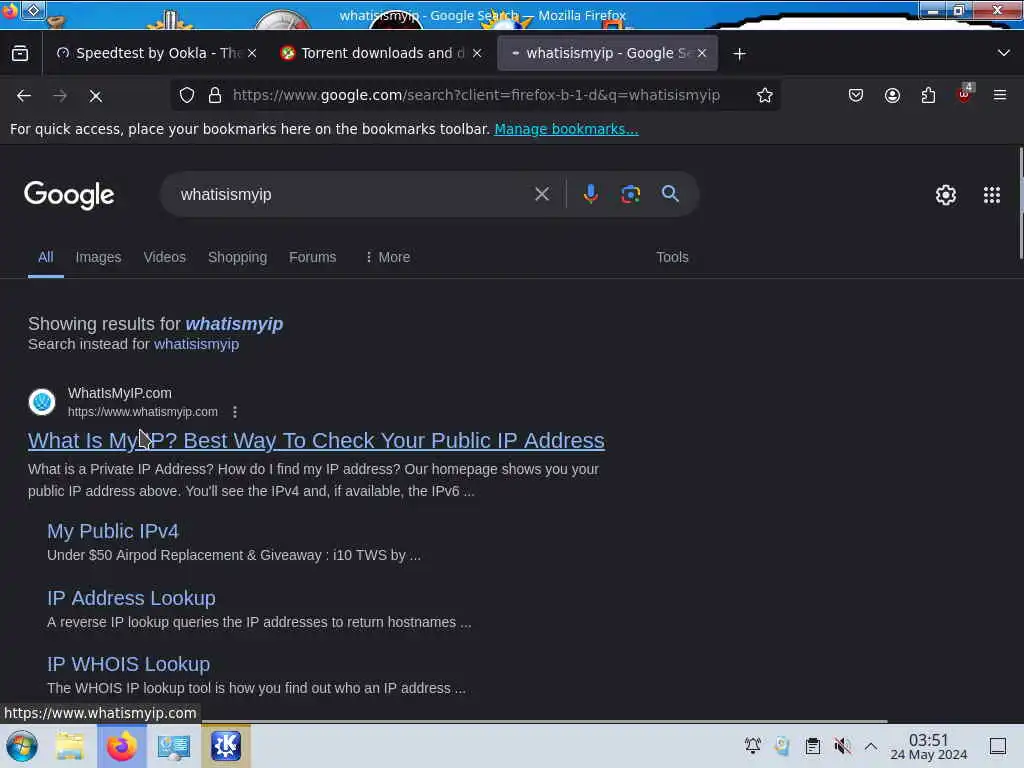
Task: Open extensions puzzle icon
Action: click(928, 95)
